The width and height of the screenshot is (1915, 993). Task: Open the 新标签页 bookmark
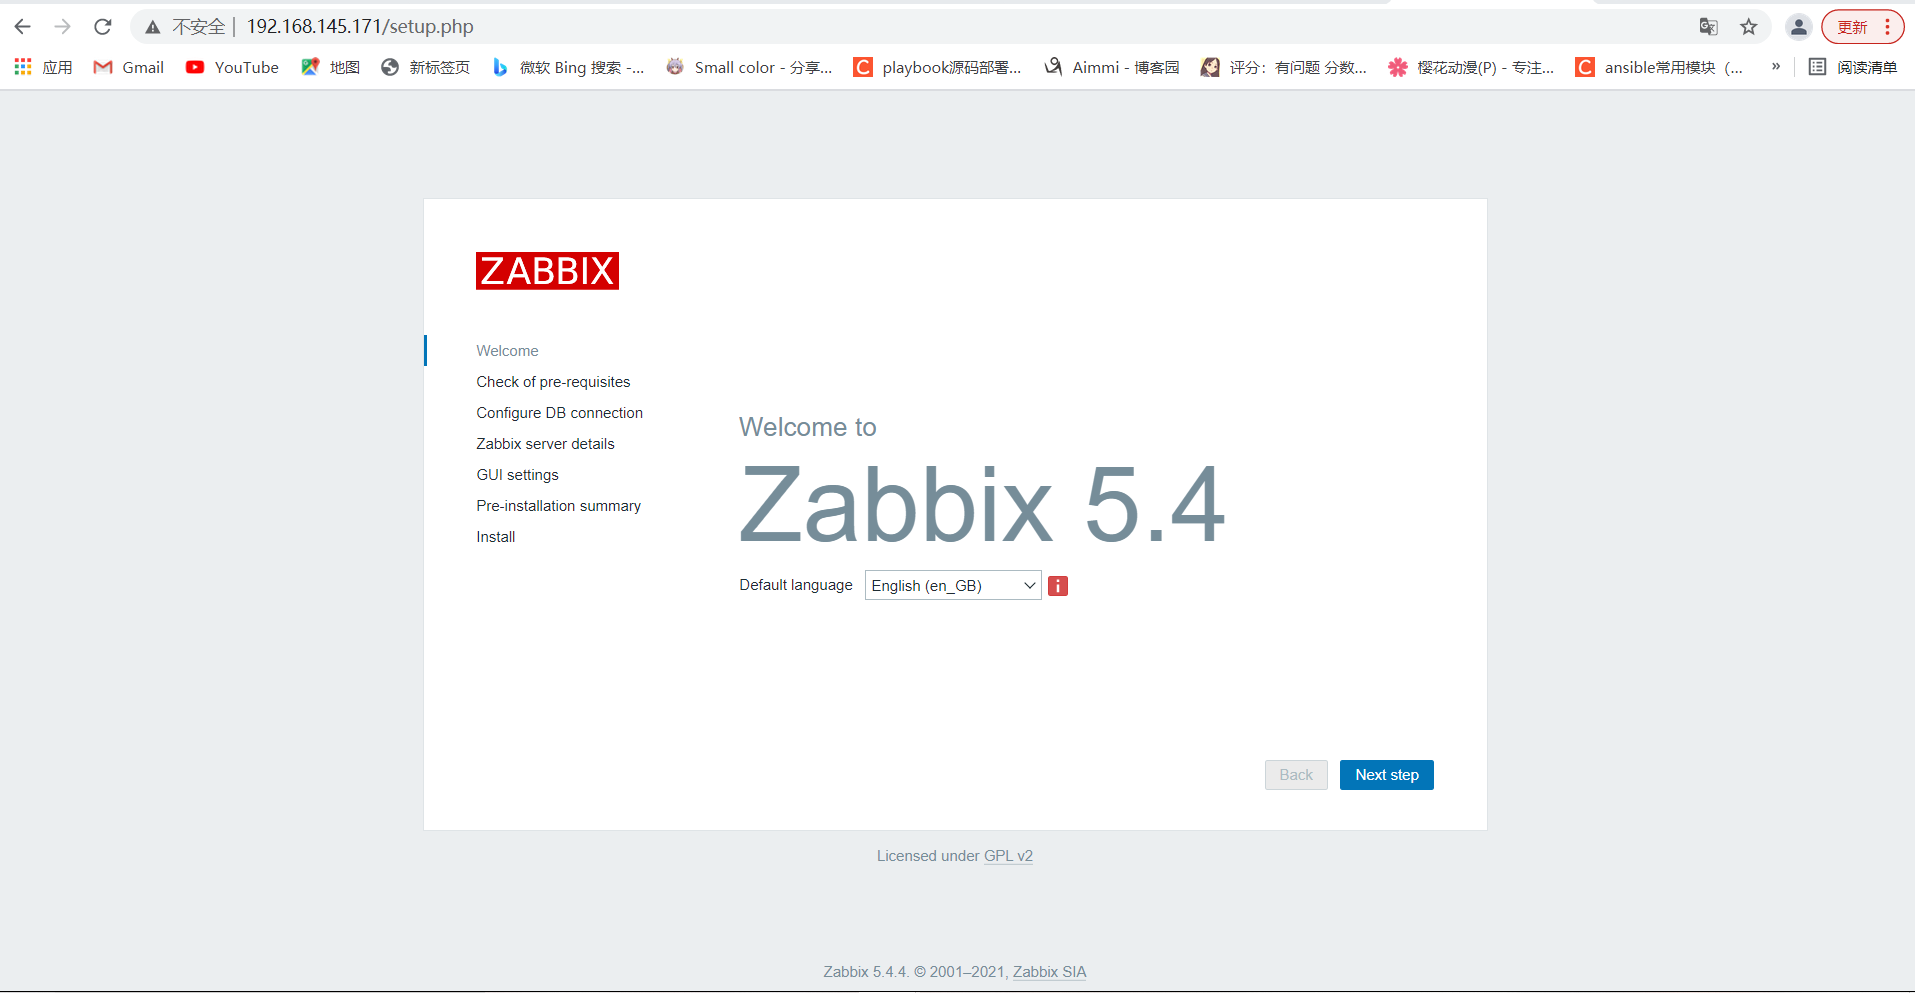pyautogui.click(x=425, y=67)
